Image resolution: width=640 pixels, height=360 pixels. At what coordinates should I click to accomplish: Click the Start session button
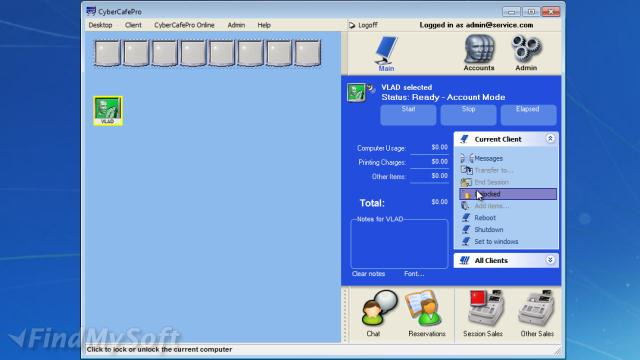click(x=408, y=115)
